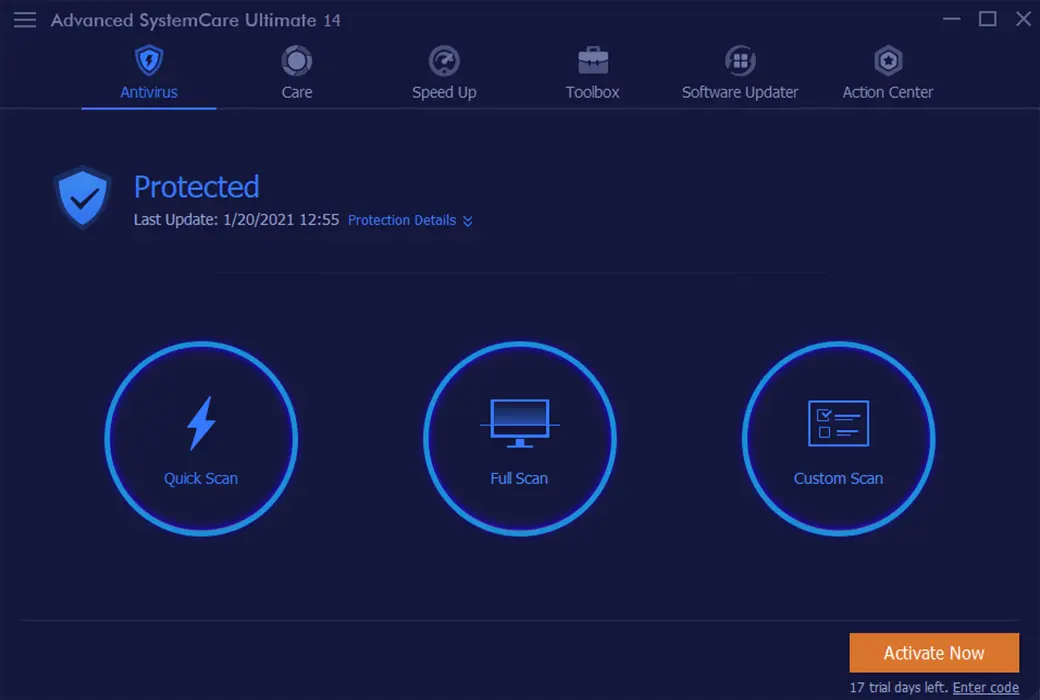Click the Full Scan monitor icon
This screenshot has width=1040, height=700.
[x=519, y=423]
